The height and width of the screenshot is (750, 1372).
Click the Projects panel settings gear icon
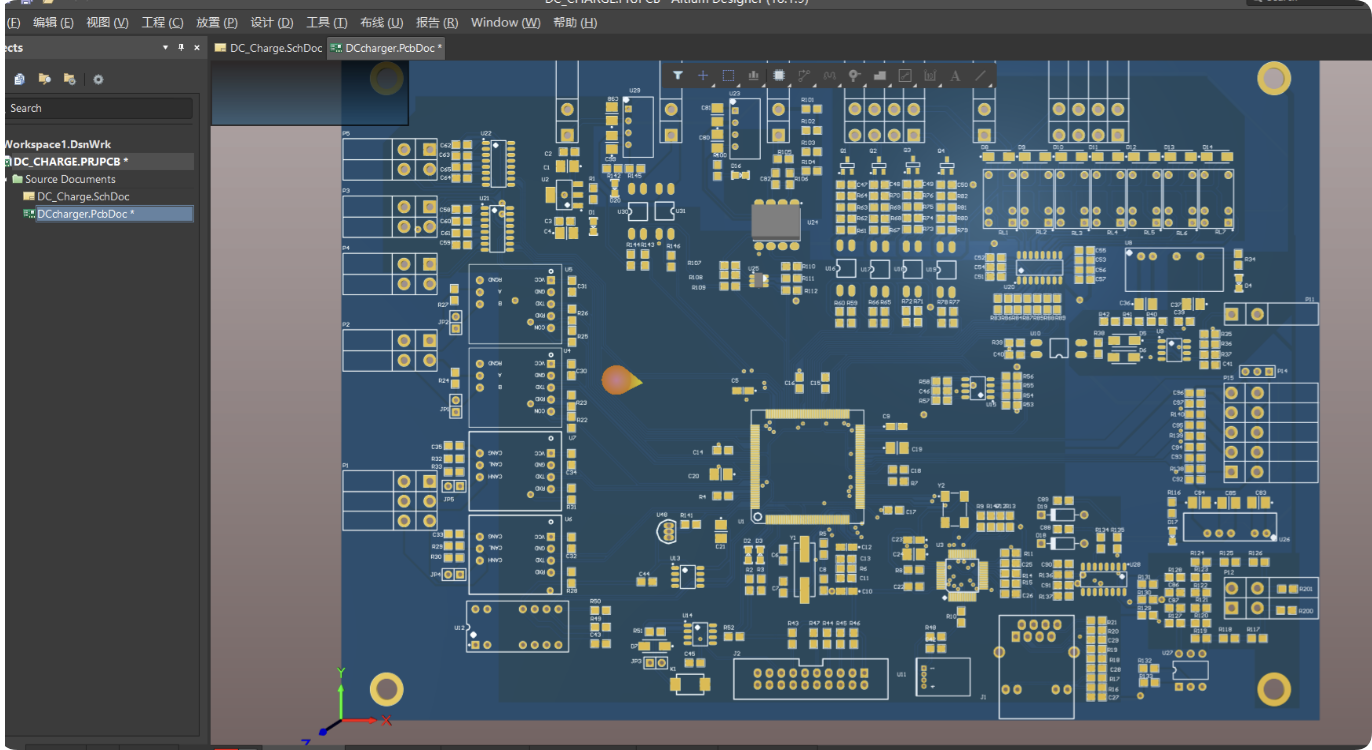click(98, 79)
